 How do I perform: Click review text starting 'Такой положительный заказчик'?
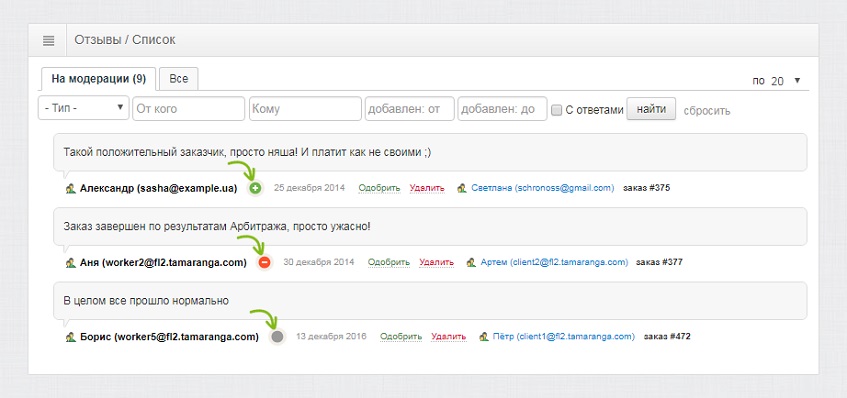[x=247, y=153]
